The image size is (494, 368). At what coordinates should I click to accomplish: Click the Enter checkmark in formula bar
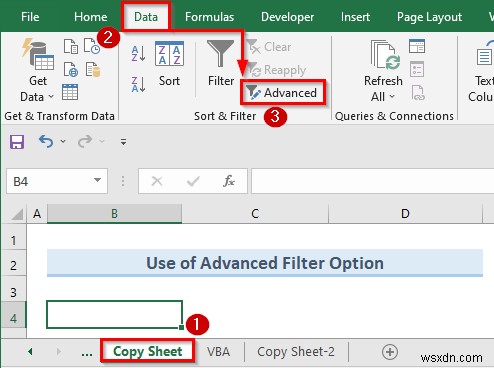(193, 181)
